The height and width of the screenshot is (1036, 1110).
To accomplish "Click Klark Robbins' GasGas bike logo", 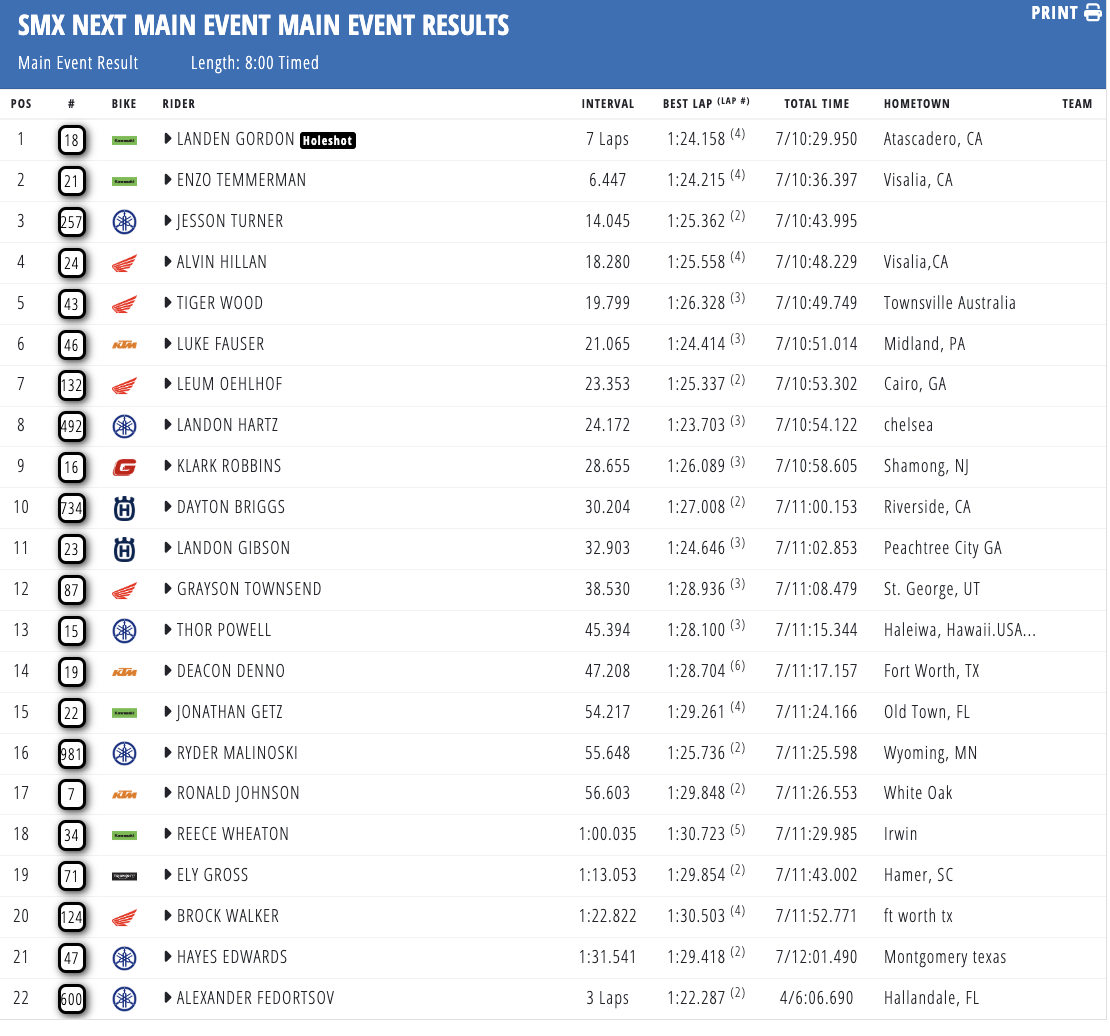I will [124, 467].
